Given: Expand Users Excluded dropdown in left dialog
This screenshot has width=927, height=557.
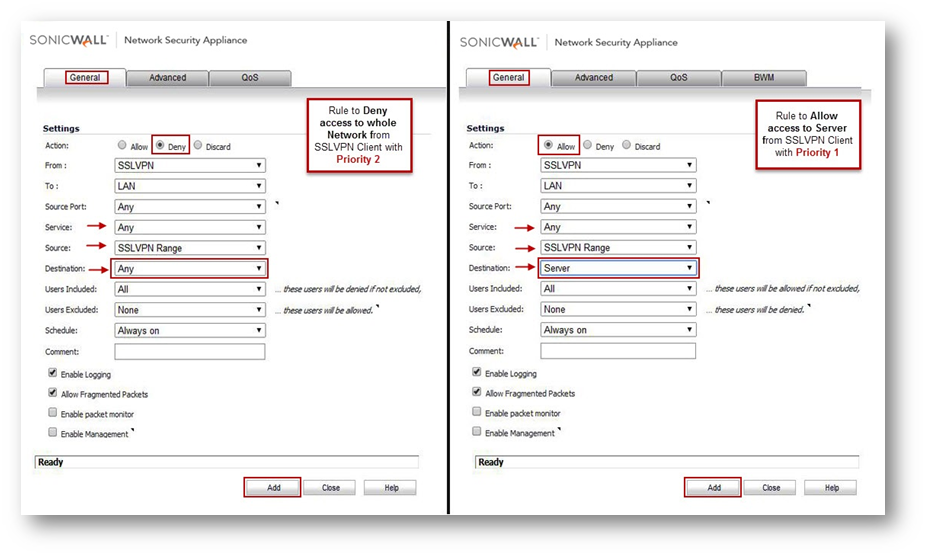Looking at the screenshot, I should [x=190, y=310].
